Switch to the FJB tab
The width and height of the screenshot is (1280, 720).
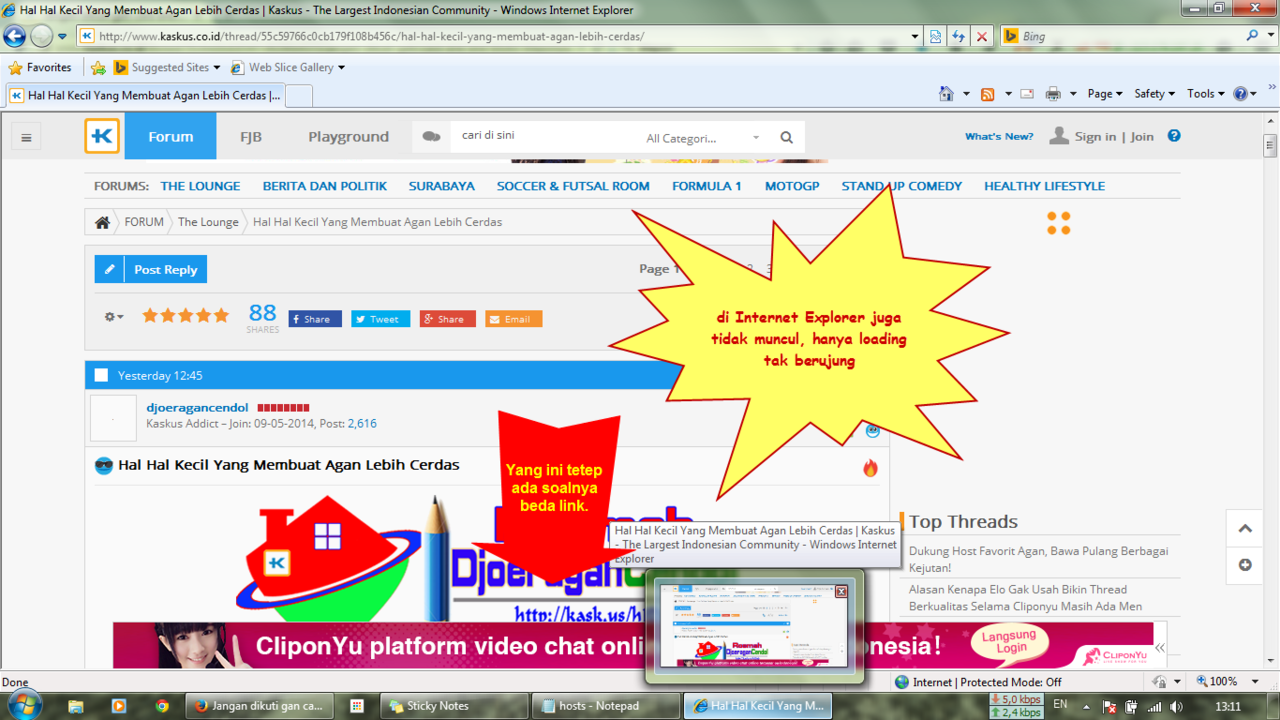(x=251, y=136)
